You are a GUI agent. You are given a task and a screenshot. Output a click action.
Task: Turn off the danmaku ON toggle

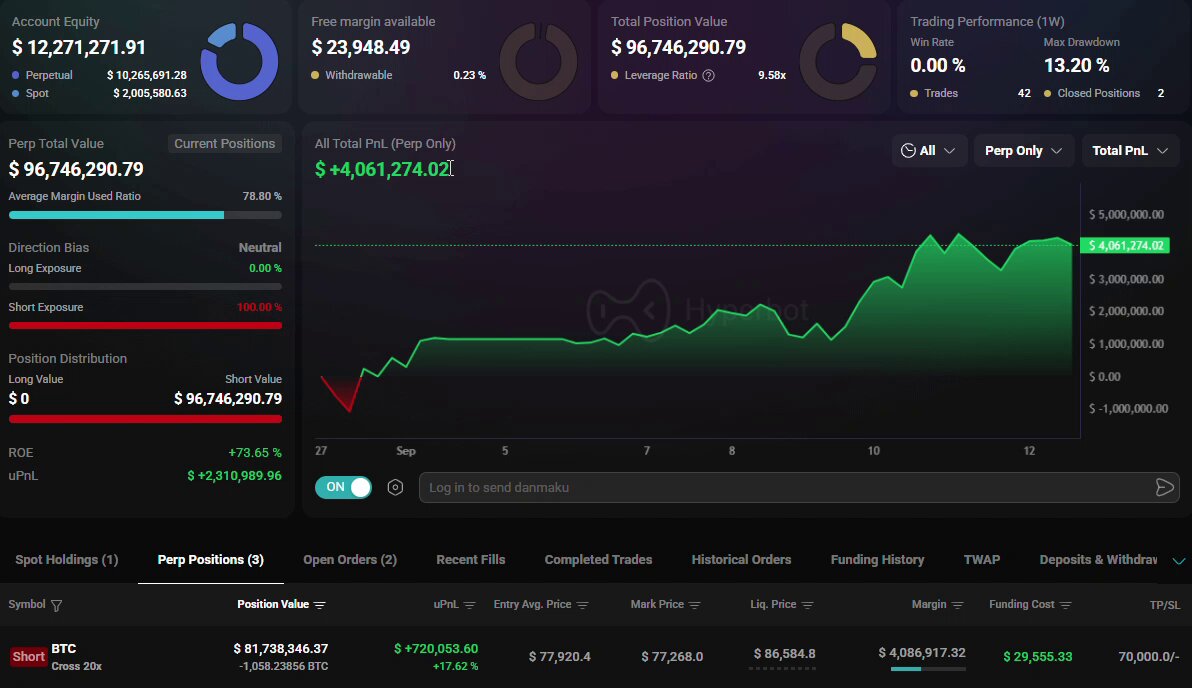click(344, 487)
